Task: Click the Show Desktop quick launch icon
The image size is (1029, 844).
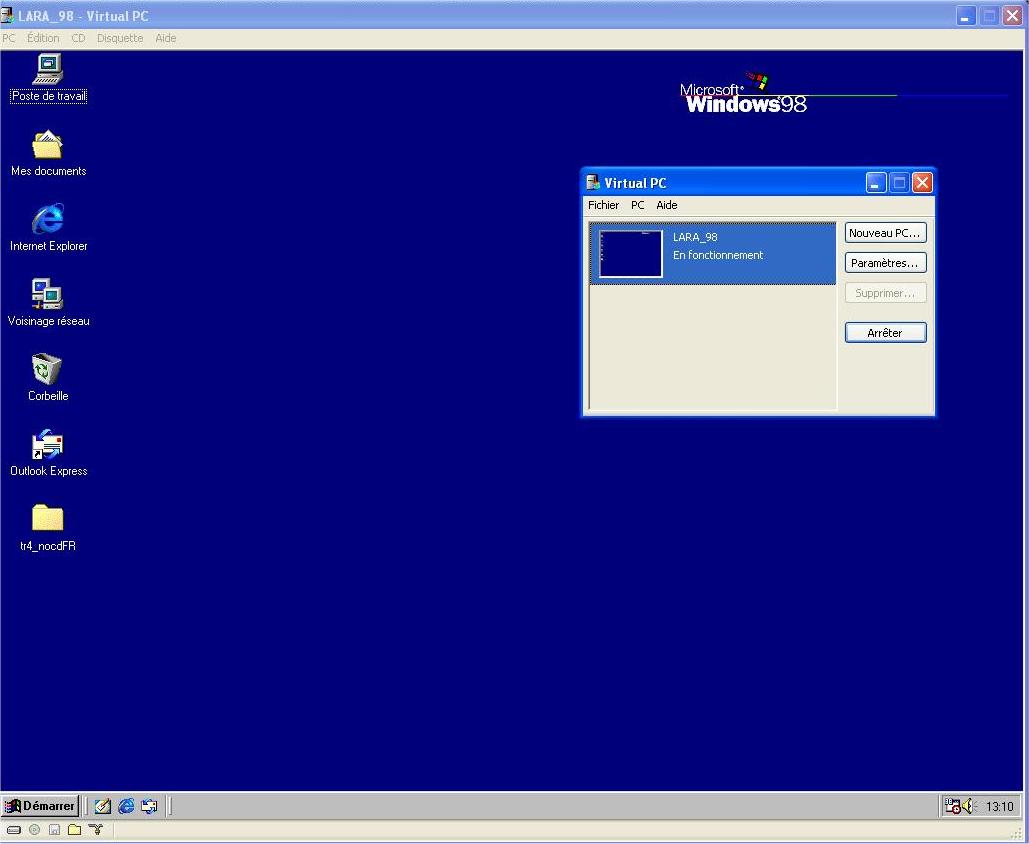Action: [x=102, y=806]
